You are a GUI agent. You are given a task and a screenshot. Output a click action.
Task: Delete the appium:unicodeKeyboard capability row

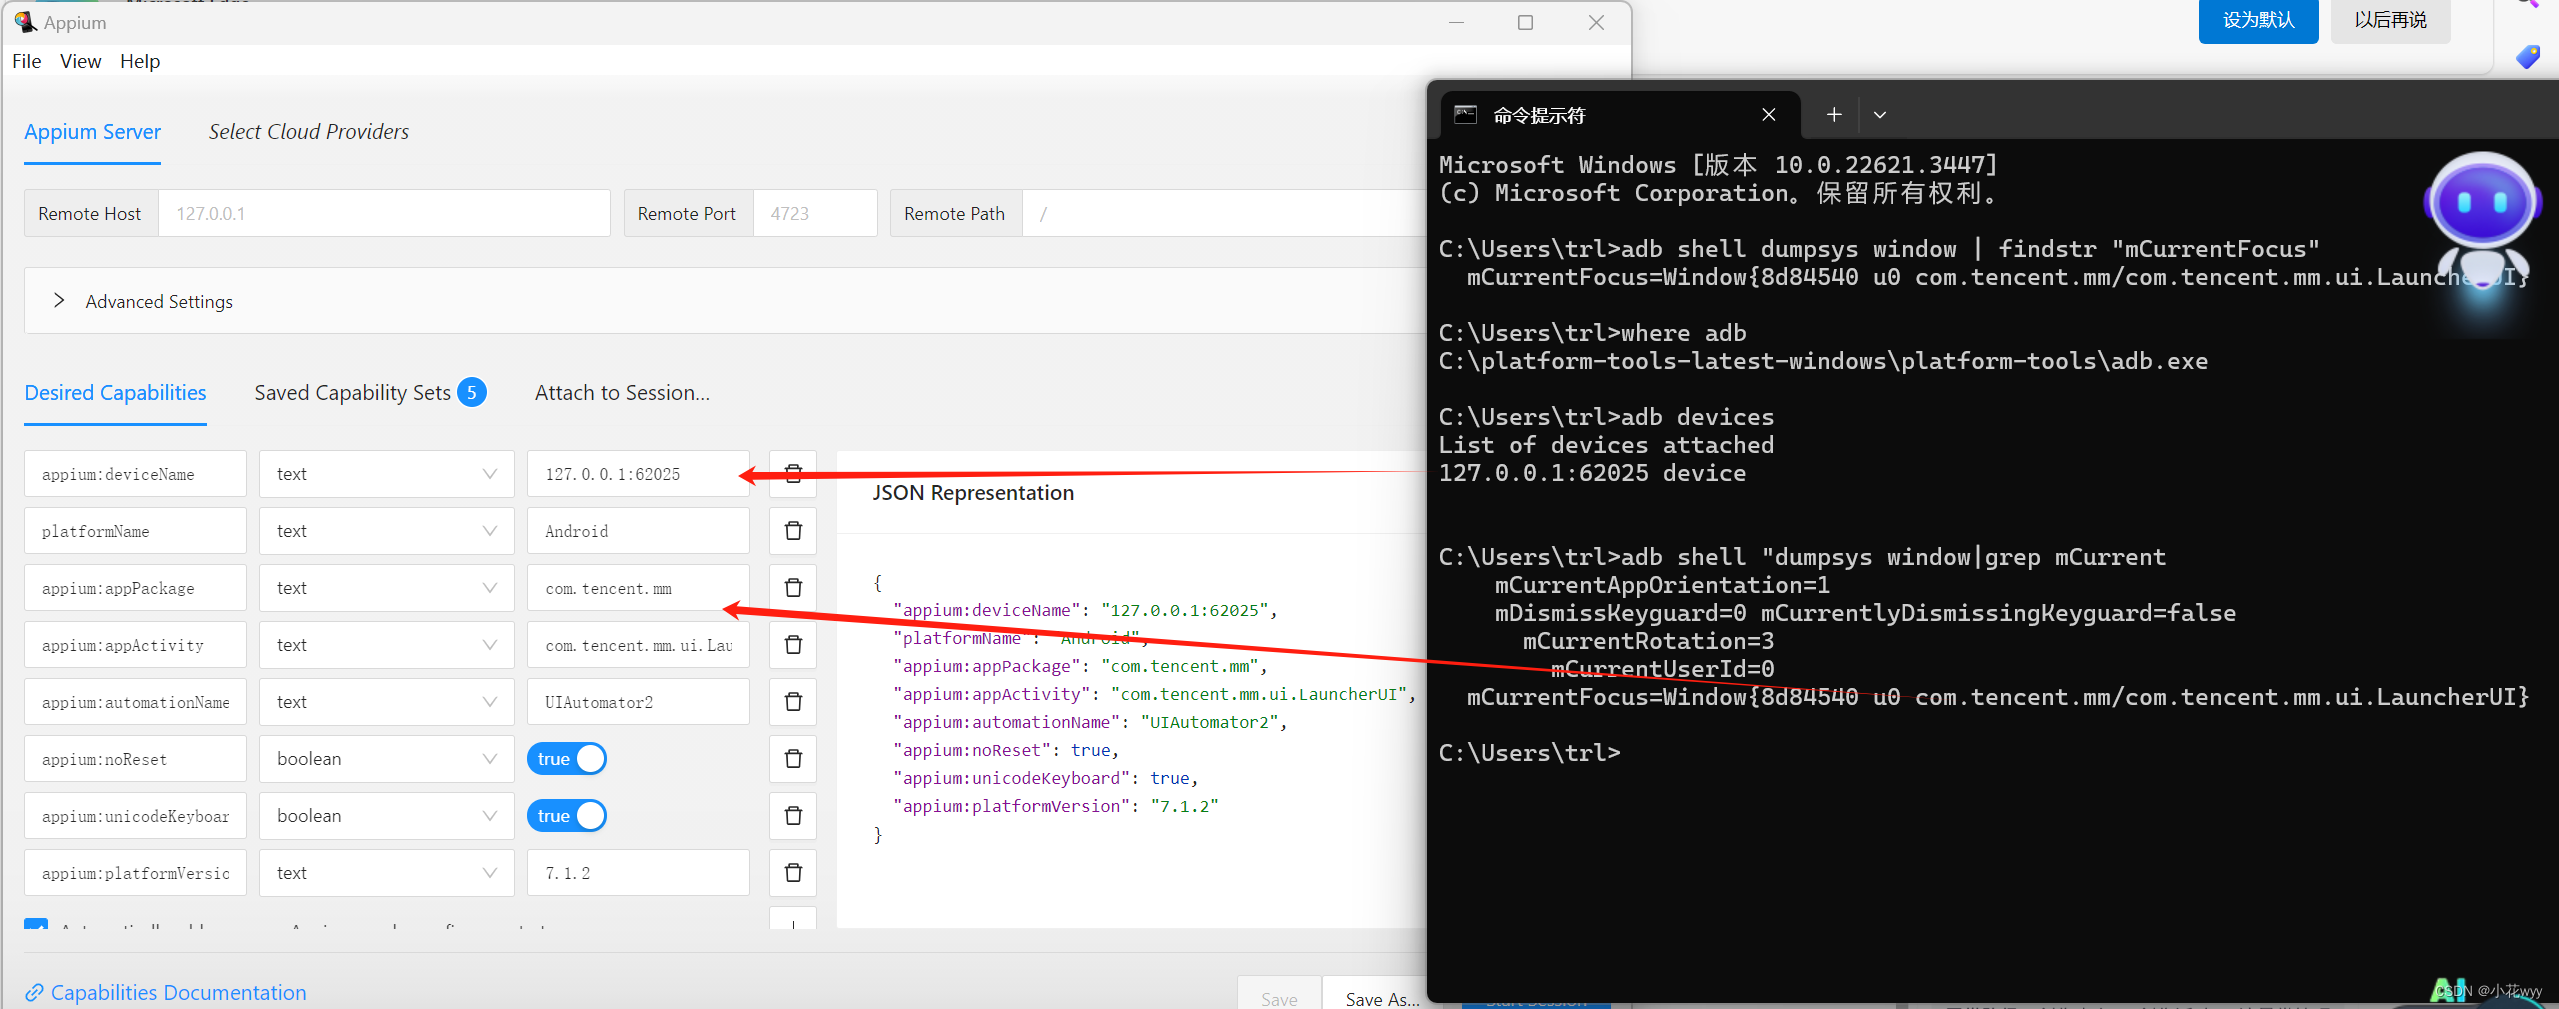pyautogui.click(x=793, y=816)
